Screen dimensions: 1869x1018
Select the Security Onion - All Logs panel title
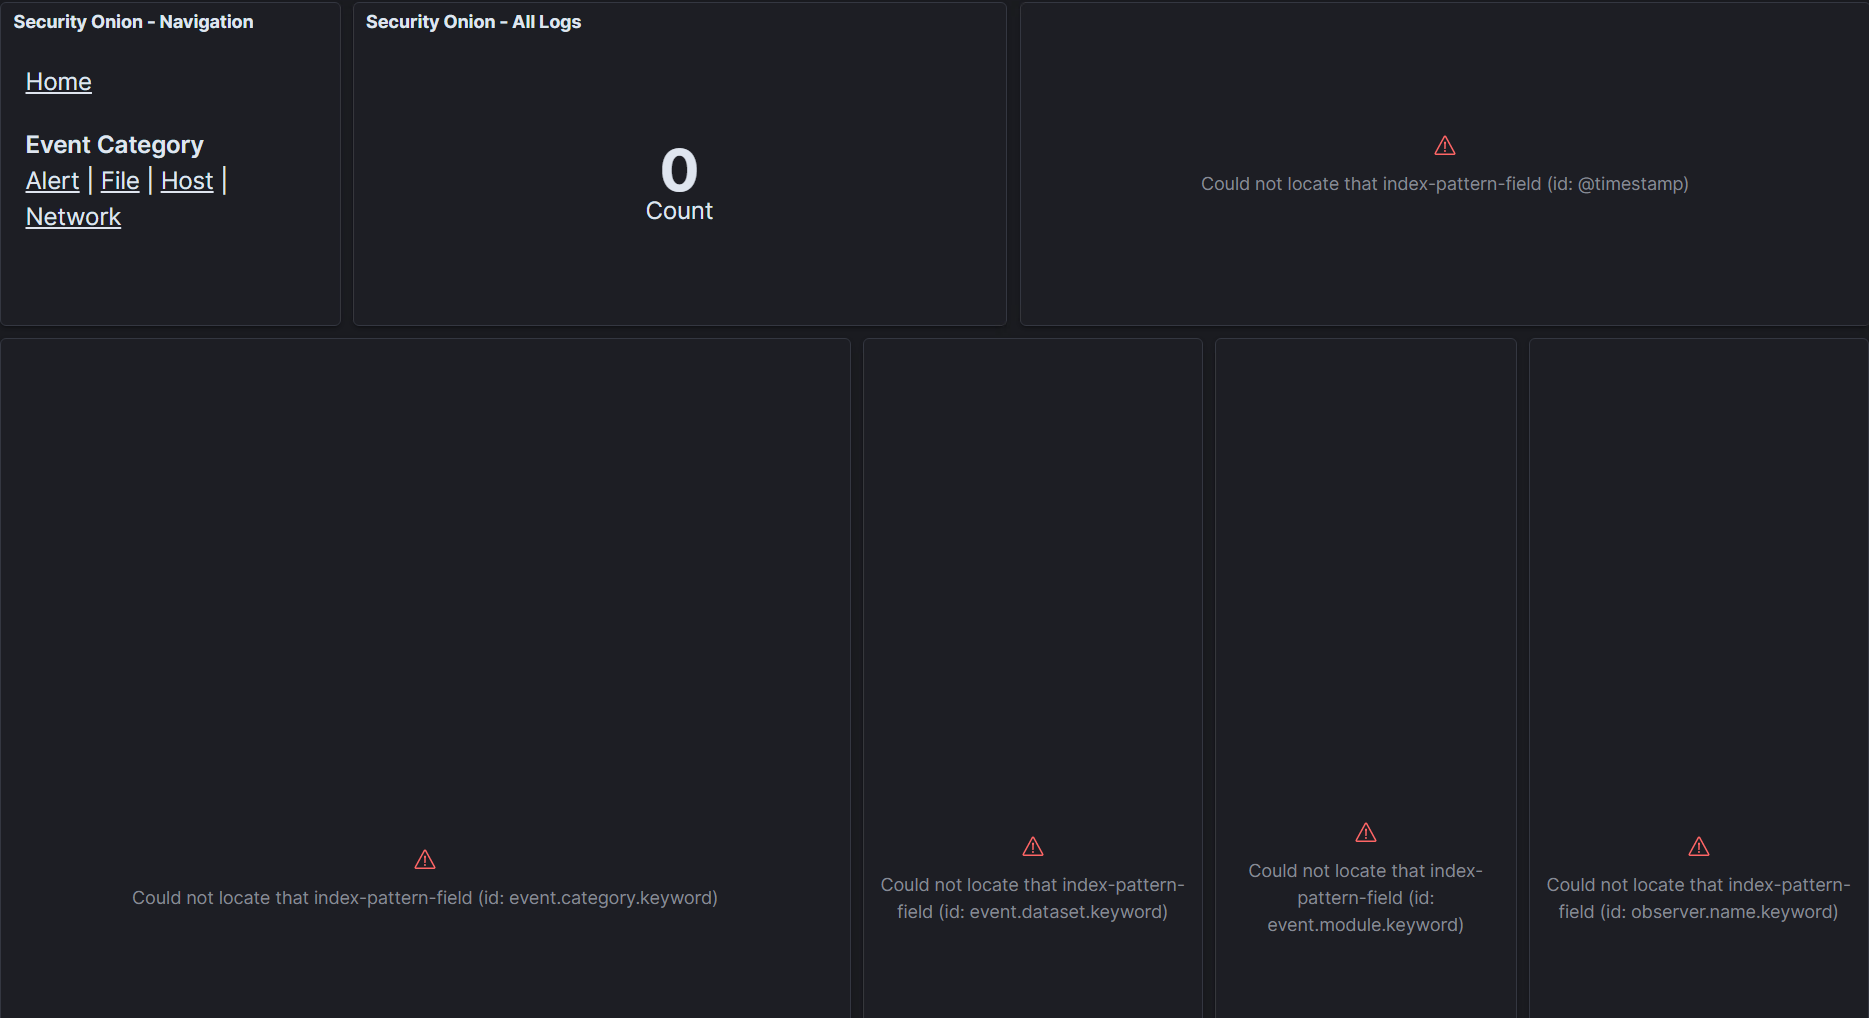(473, 22)
